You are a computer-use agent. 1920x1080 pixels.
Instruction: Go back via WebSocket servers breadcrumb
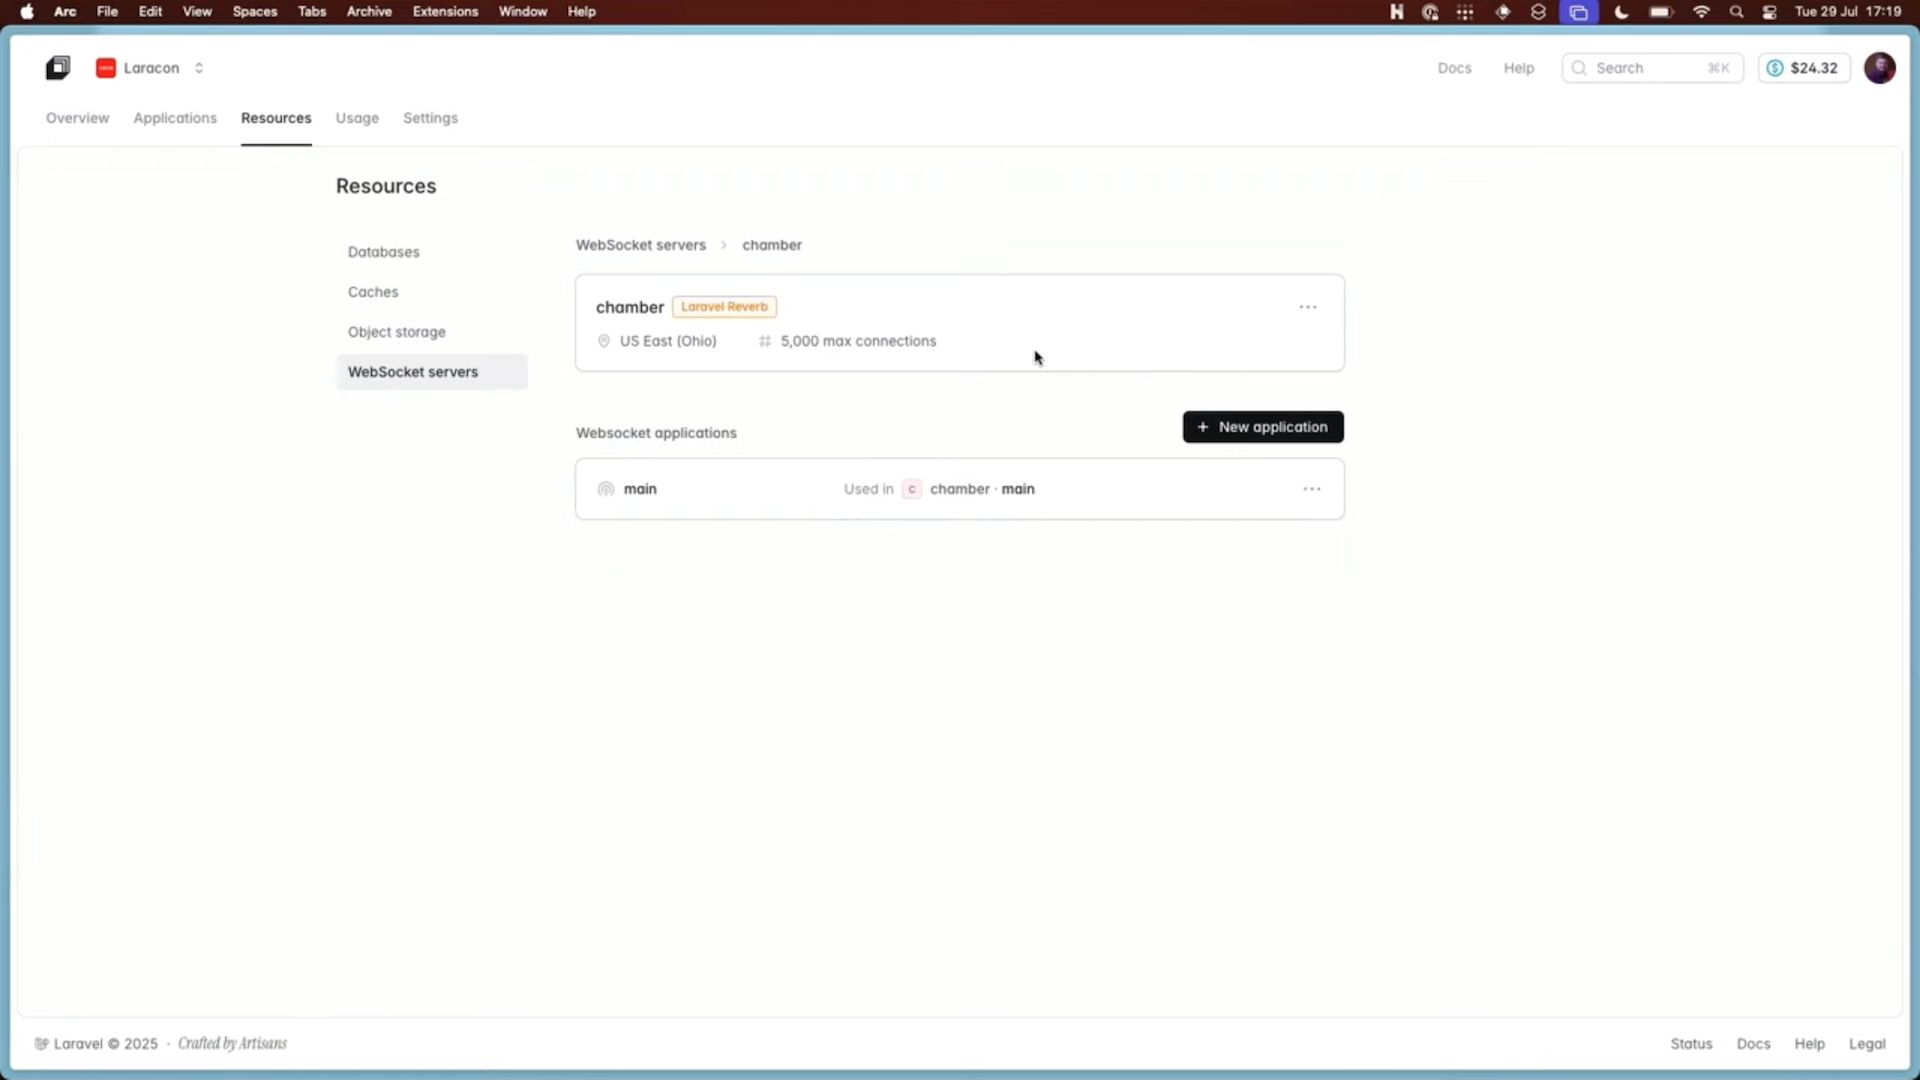640,245
